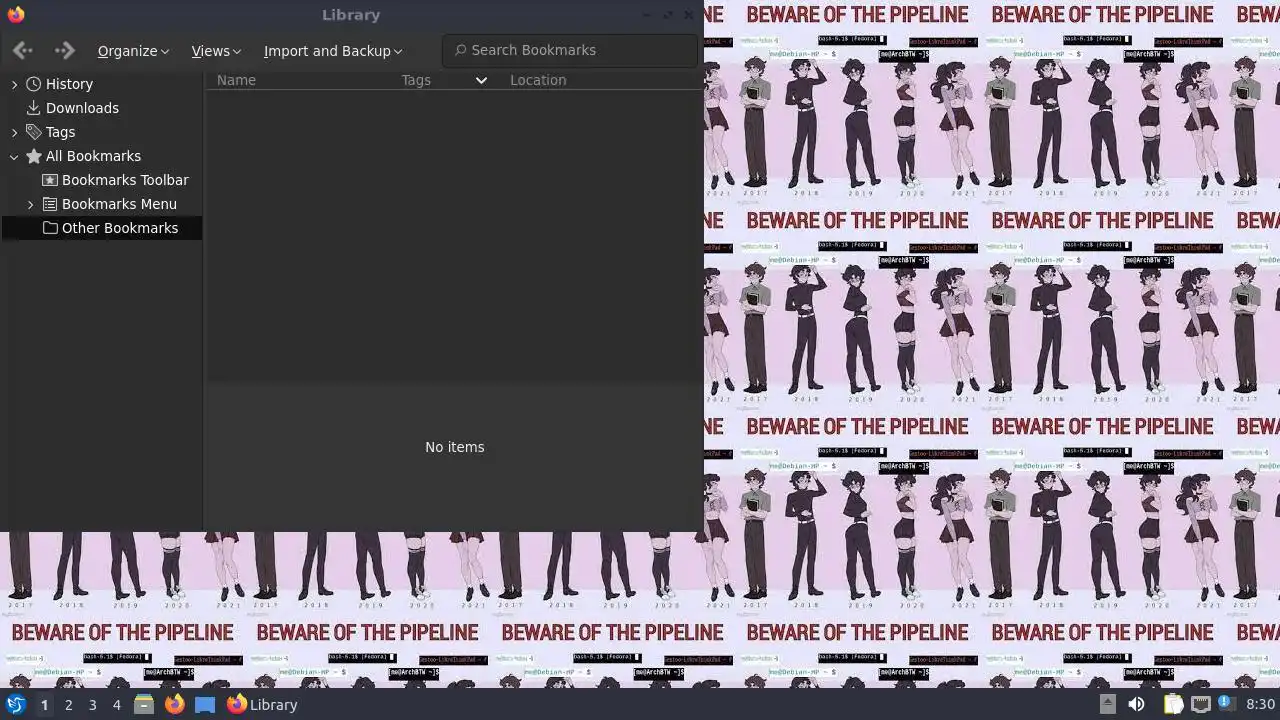Open the Import and Backup menu

pyautogui.click(x=333, y=51)
